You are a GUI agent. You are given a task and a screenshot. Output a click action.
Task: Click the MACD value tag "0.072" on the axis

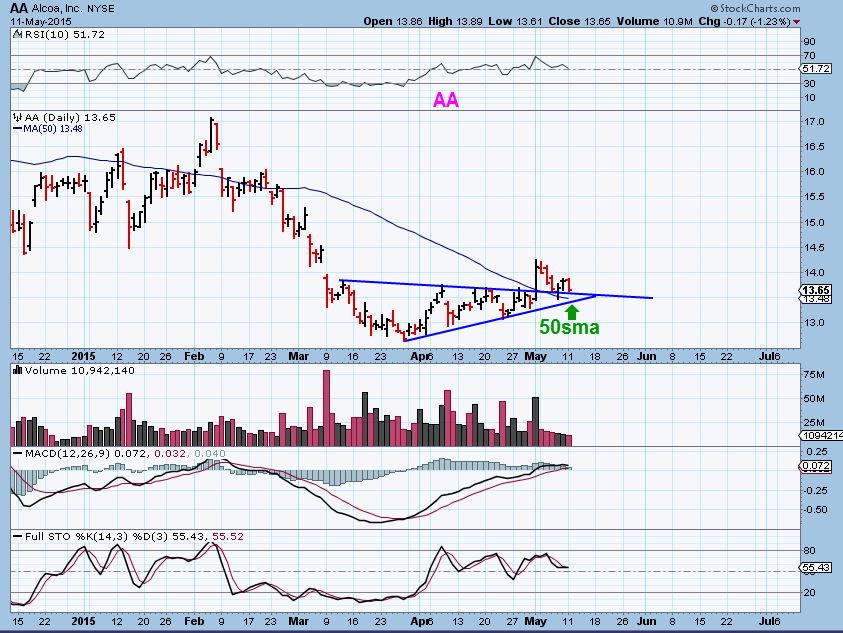[816, 466]
